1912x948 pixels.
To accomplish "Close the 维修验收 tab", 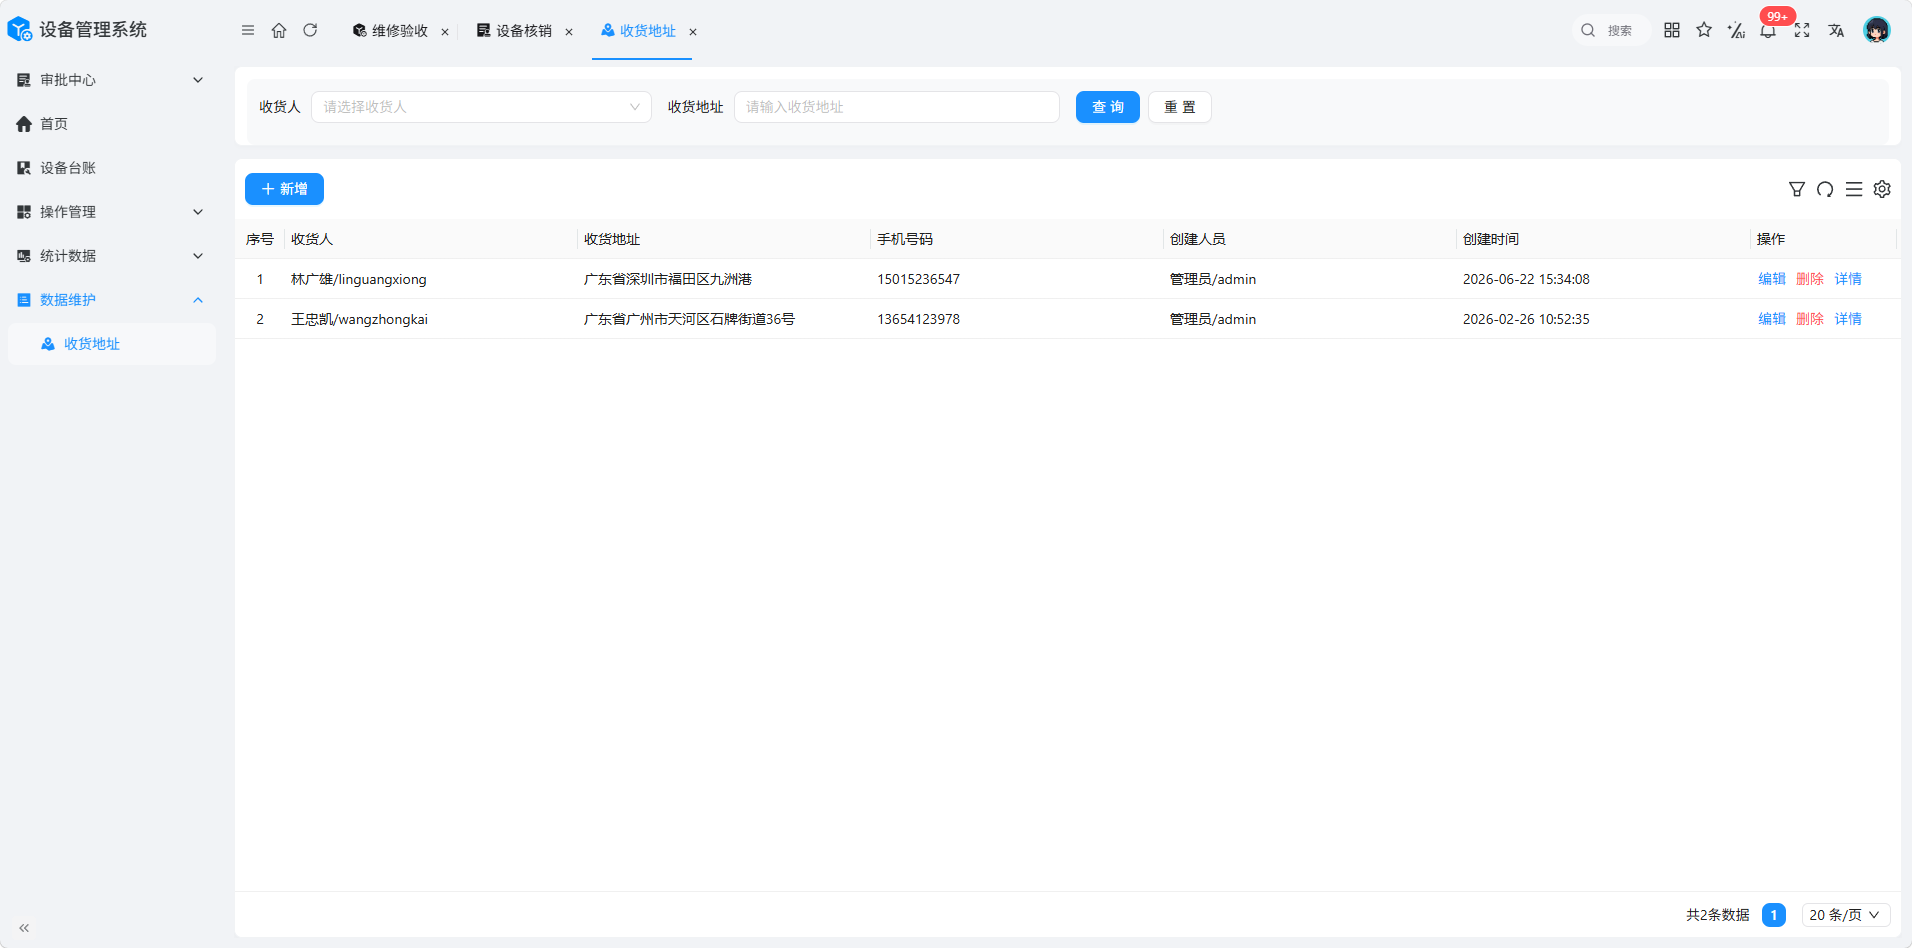I will point(445,32).
